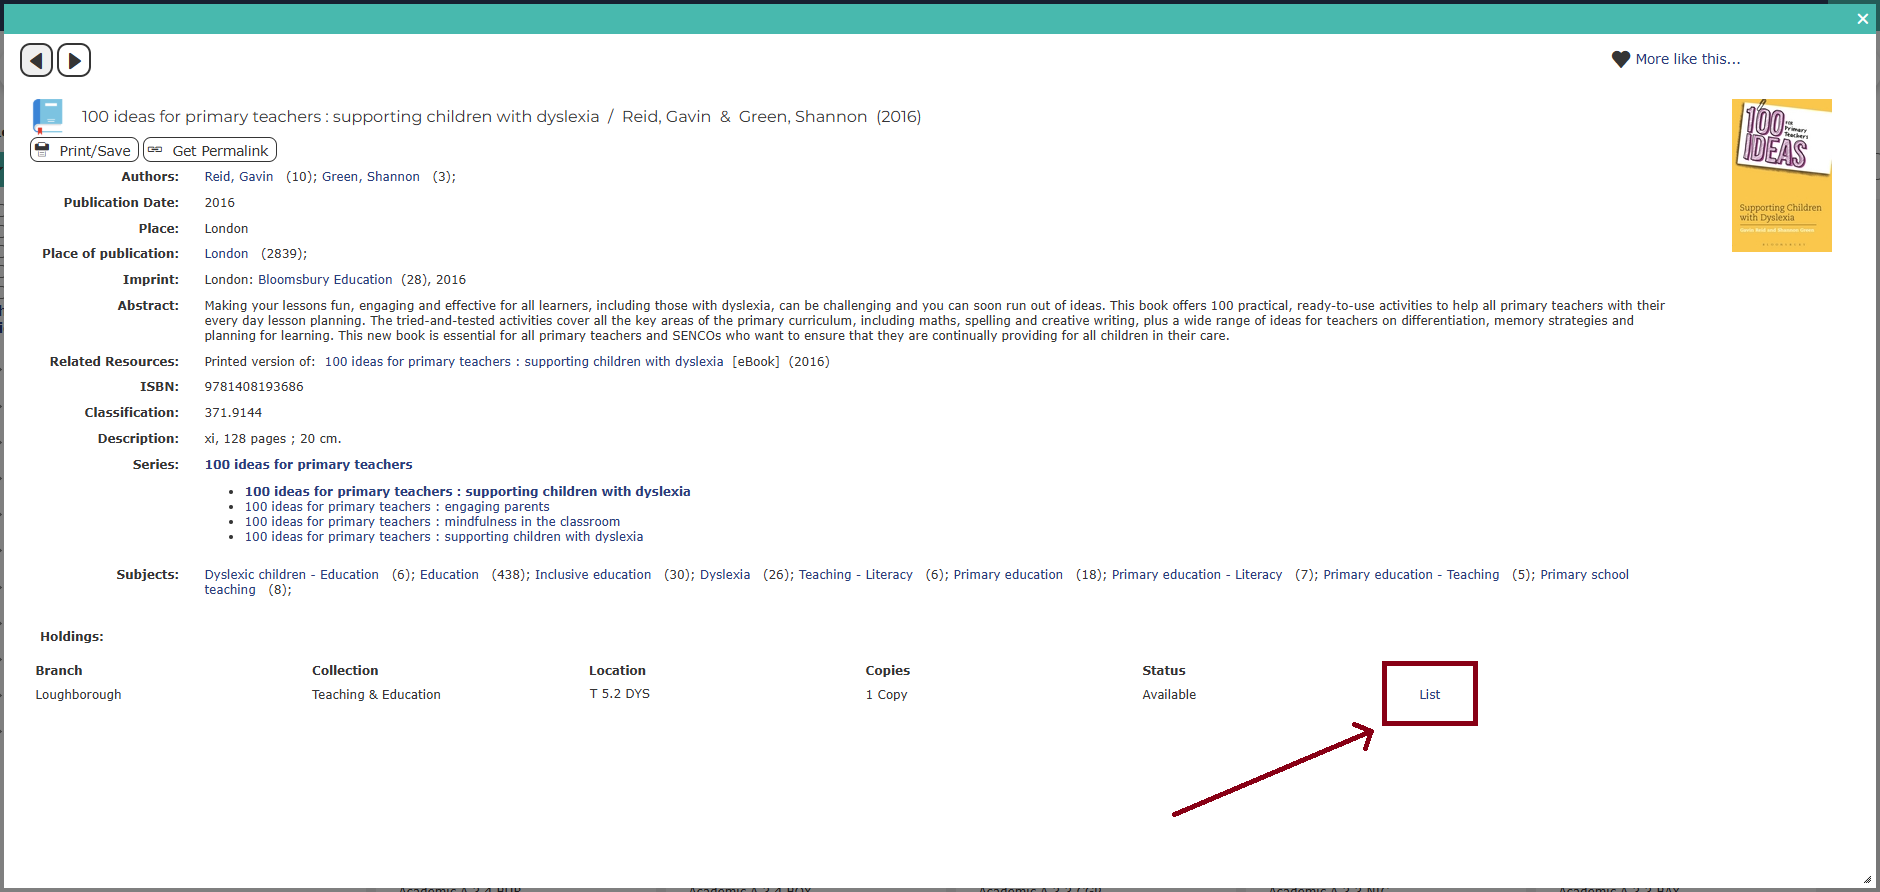1880x892 pixels.
Task: Open the 100 ideas for primary teachers series heading
Action: coord(308,465)
